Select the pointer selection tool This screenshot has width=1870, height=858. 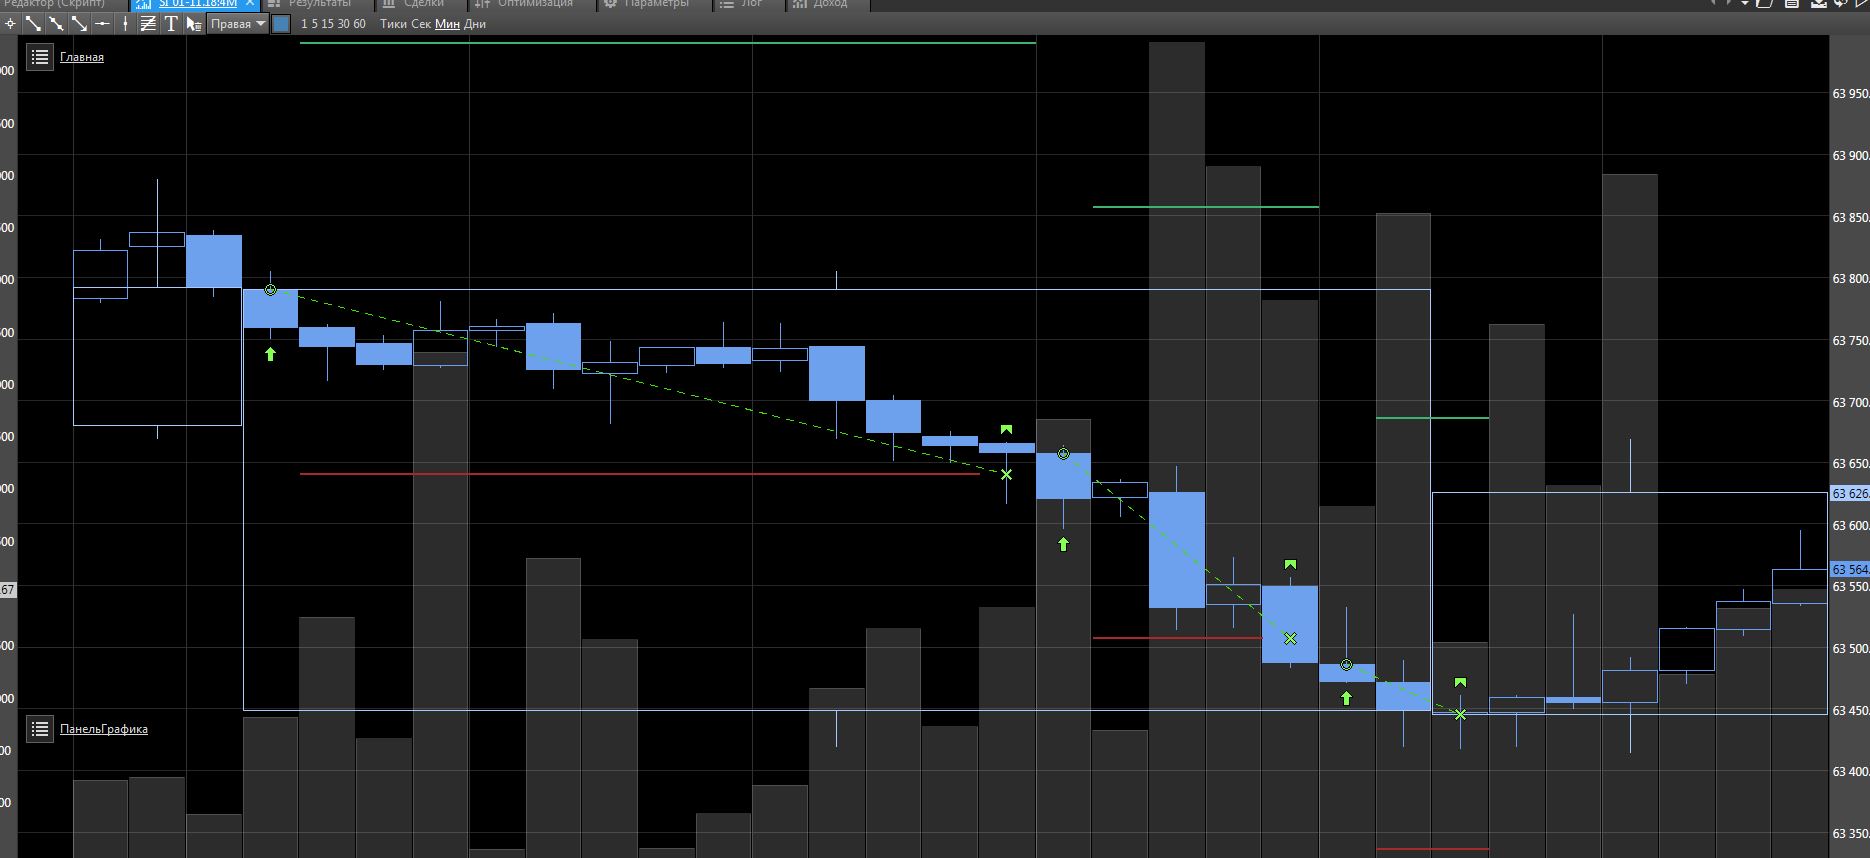194,24
